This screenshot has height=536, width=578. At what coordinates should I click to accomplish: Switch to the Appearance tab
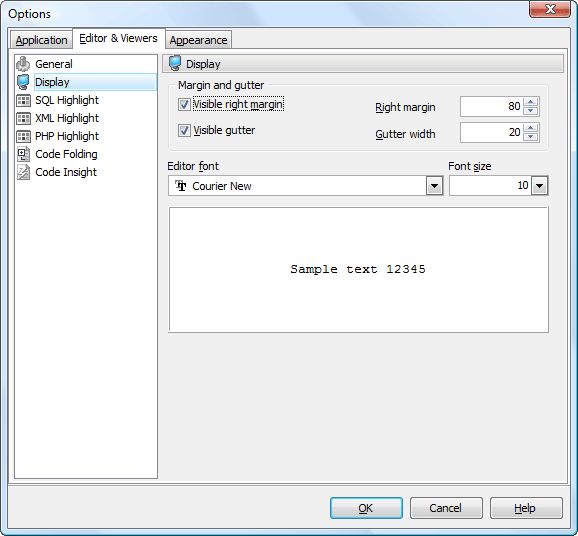[198, 40]
